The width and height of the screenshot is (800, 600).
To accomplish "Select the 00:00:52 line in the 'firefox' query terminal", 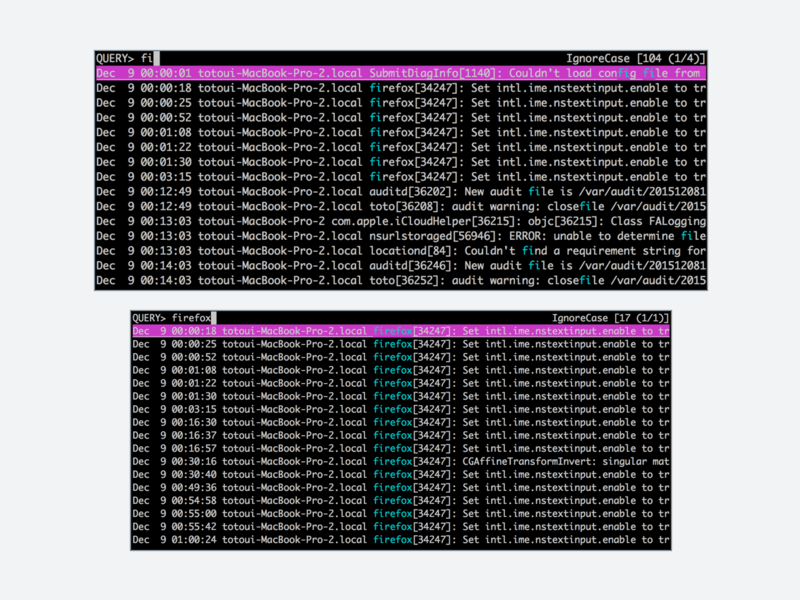I will click(401, 357).
